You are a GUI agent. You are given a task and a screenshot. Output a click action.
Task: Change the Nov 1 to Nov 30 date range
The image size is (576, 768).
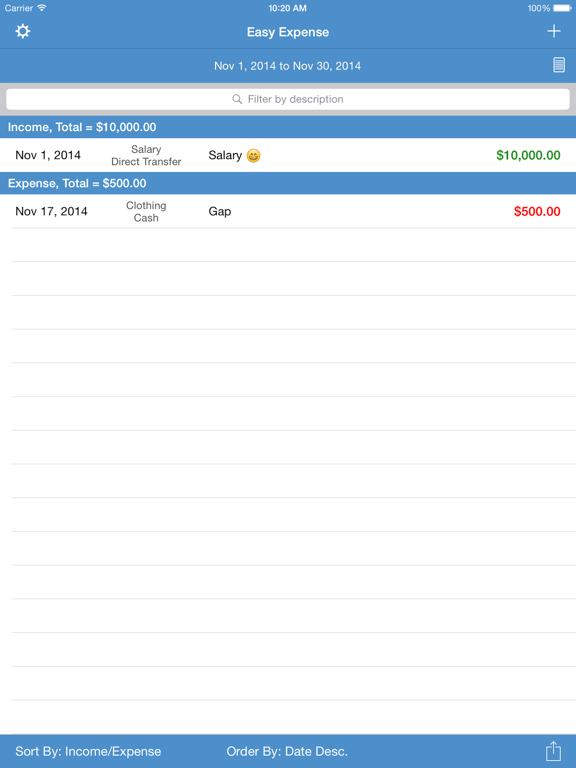click(288, 66)
